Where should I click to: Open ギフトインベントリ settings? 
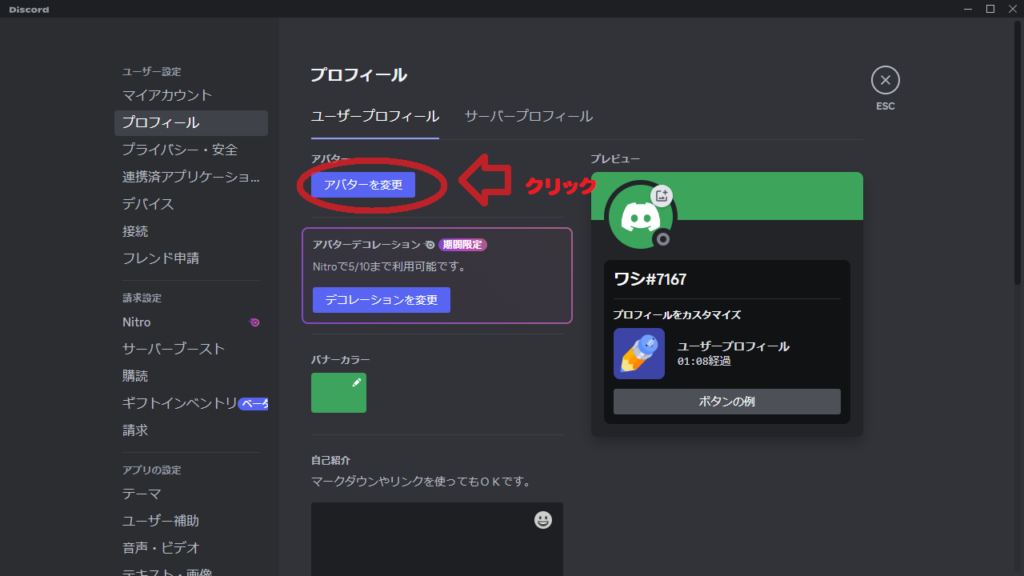point(191,404)
